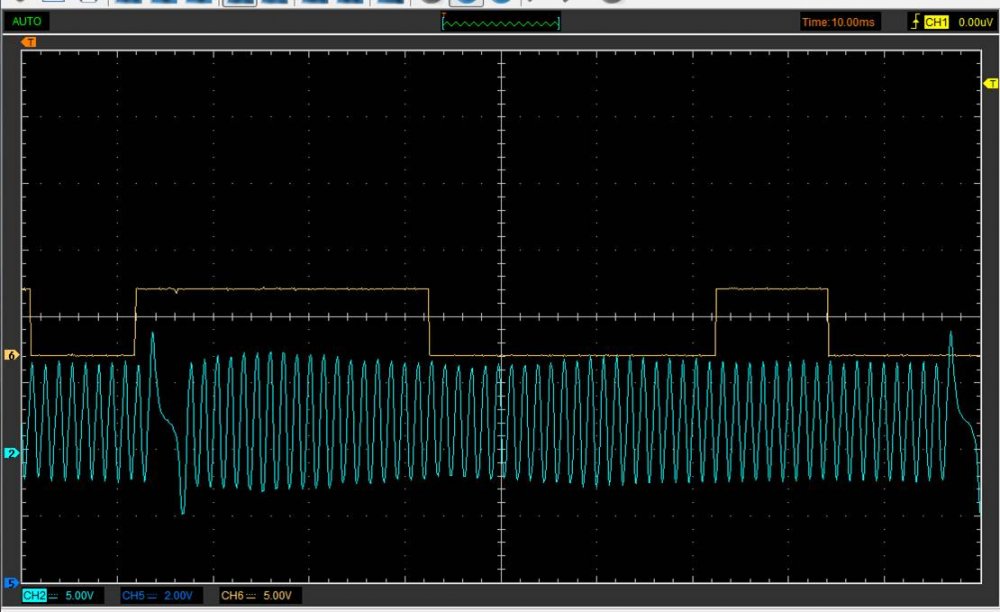
Task: Click the channel 6 ground level marker
Action: click(12, 355)
